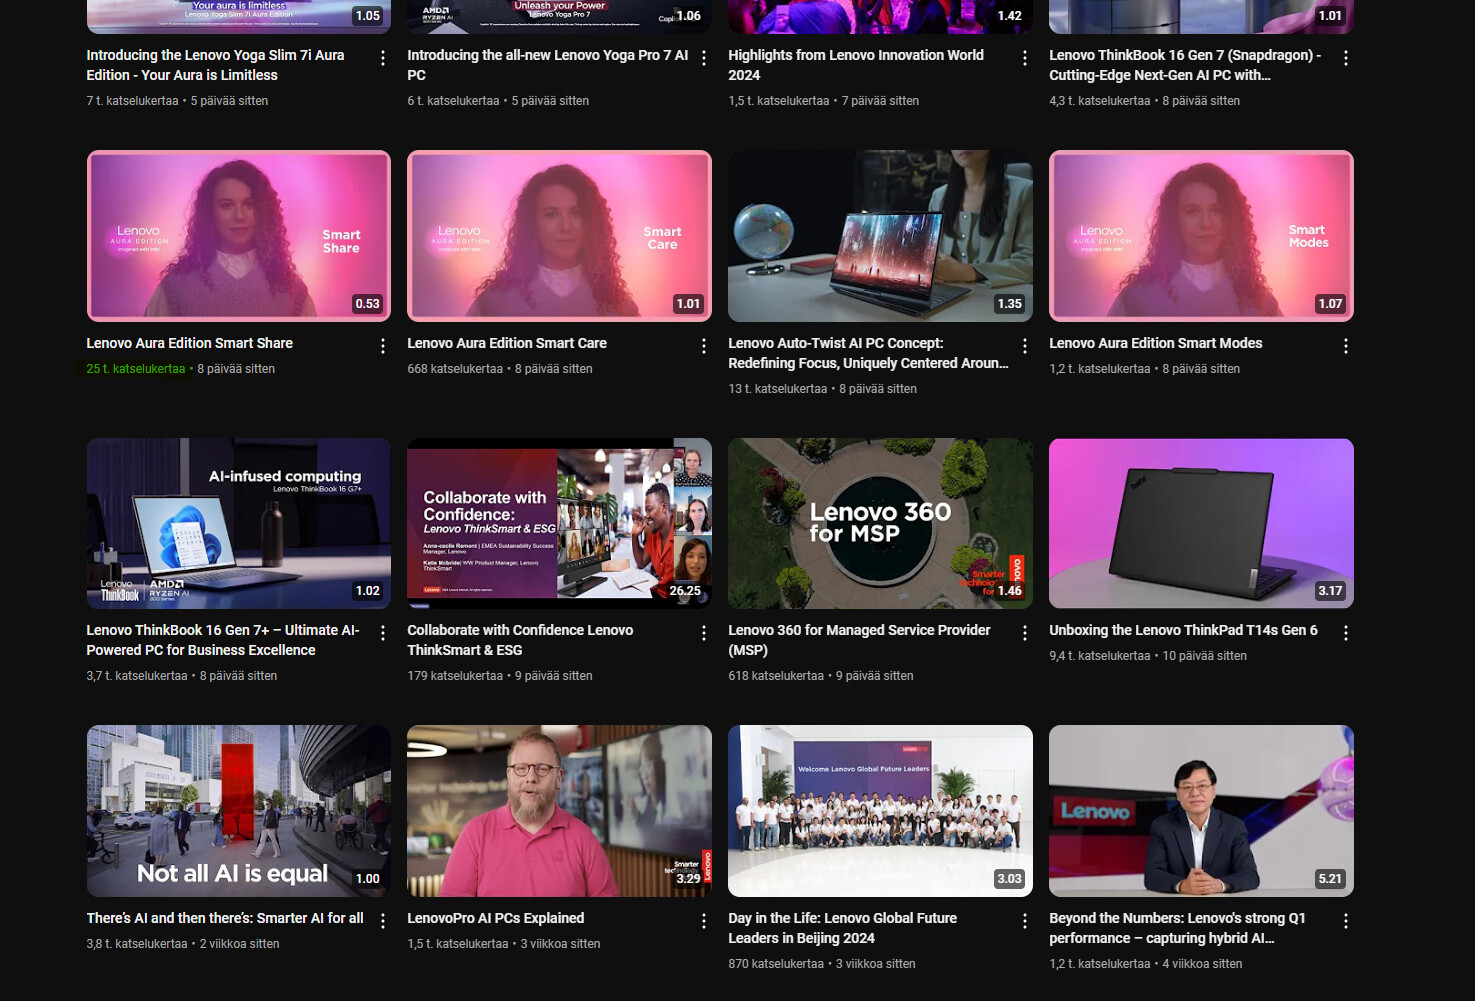Play the Q1 performance CEO thumbnail video

click(x=1201, y=811)
